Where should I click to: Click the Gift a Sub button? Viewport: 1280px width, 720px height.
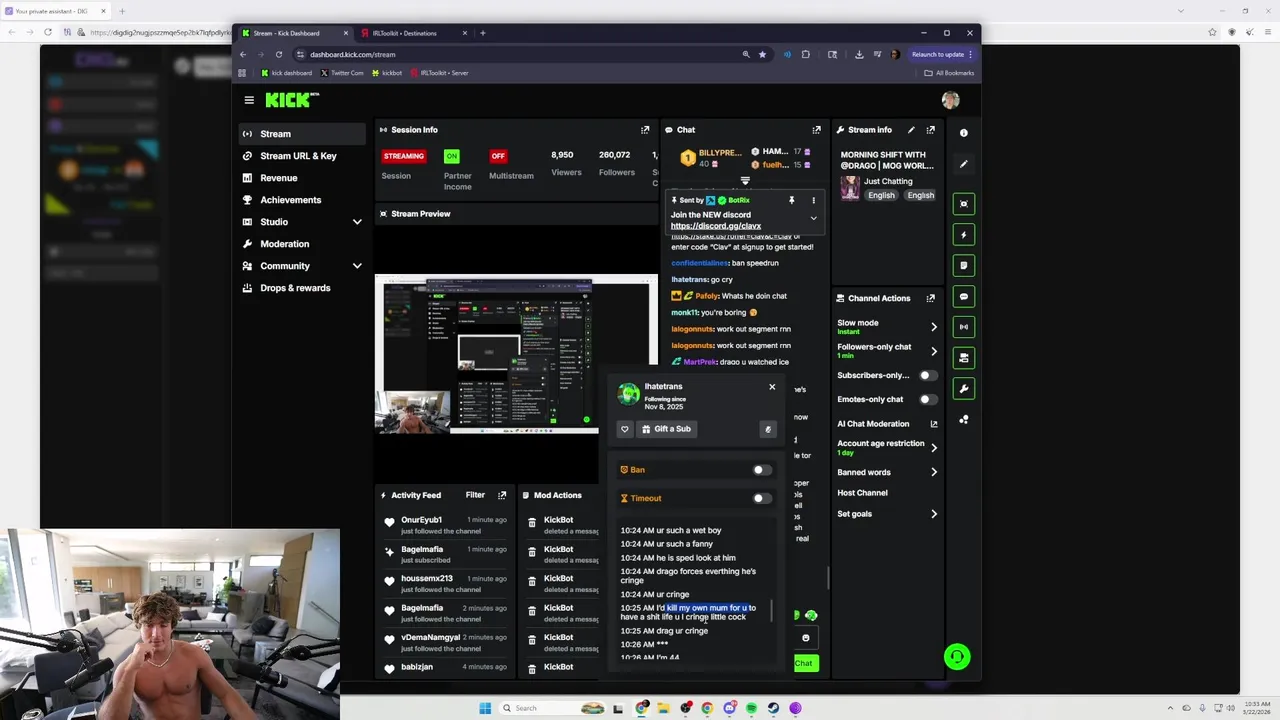coord(666,429)
